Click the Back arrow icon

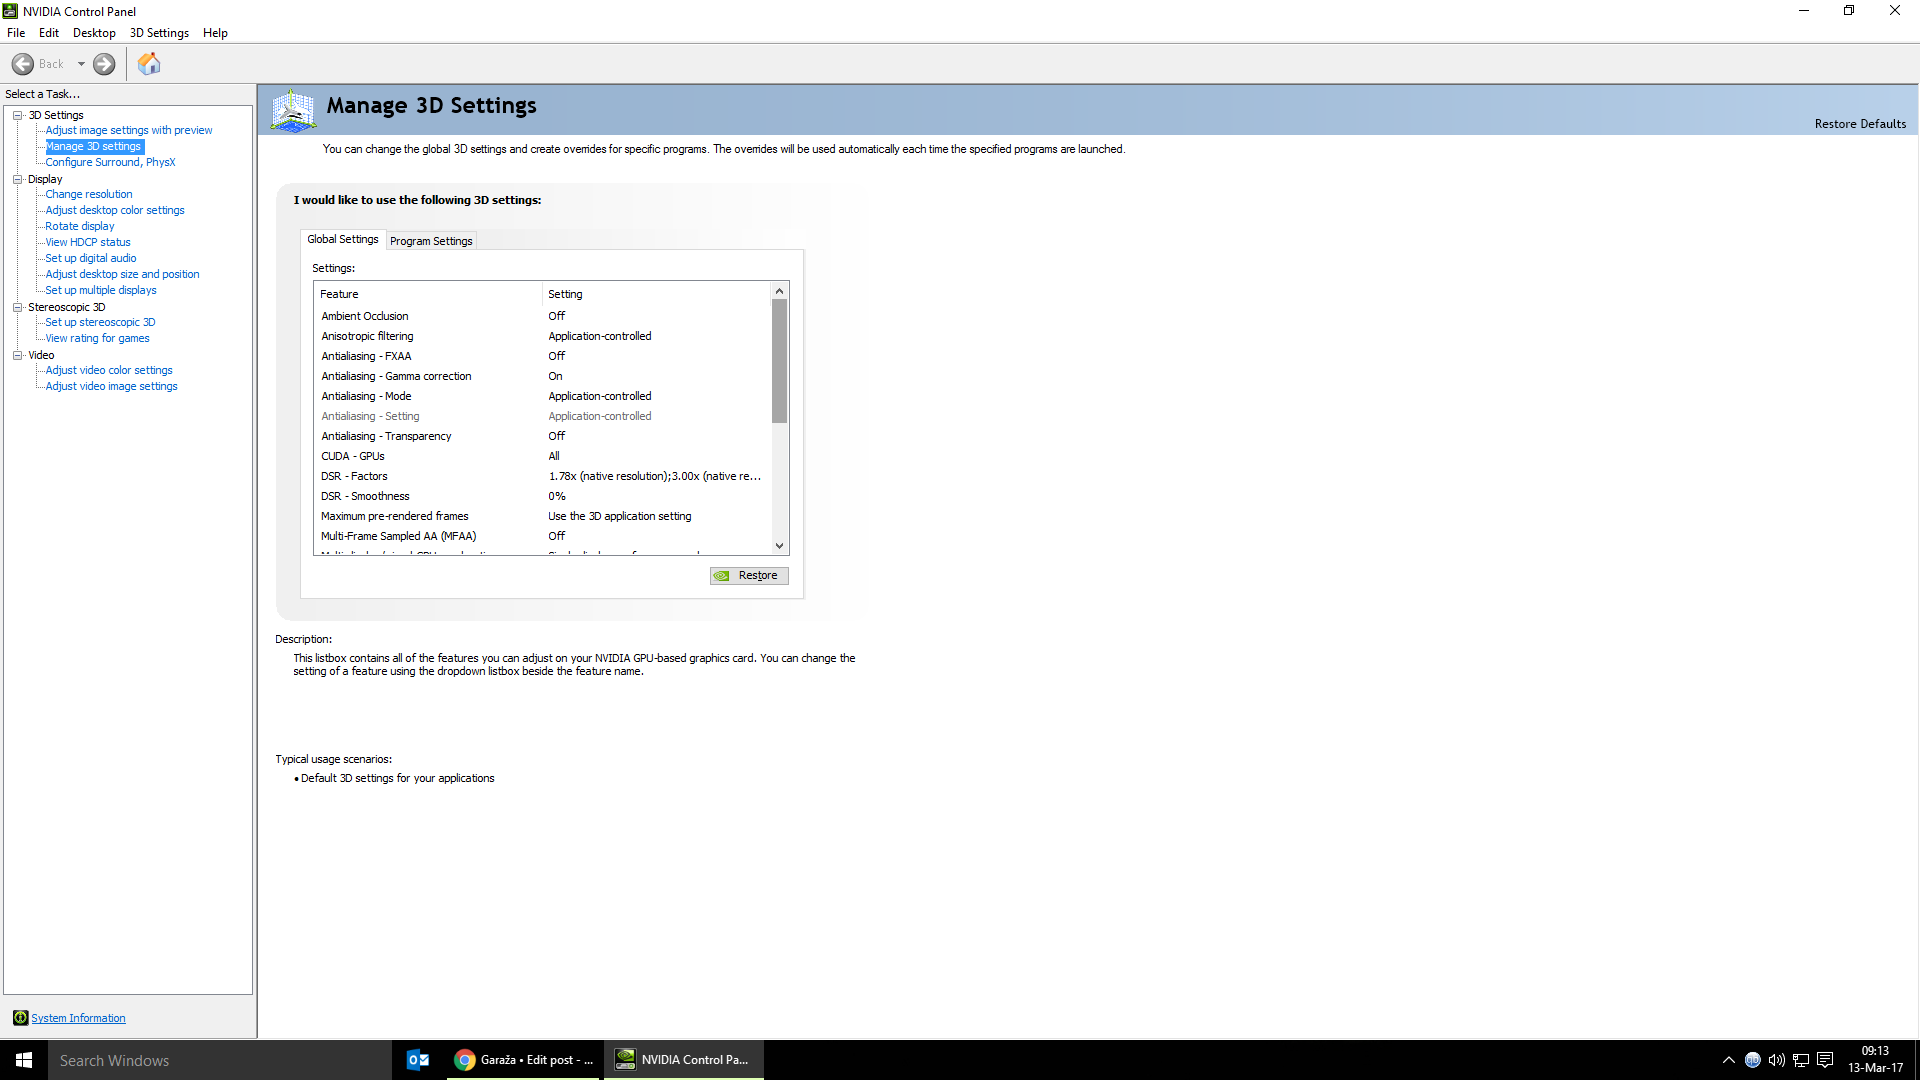tap(23, 64)
